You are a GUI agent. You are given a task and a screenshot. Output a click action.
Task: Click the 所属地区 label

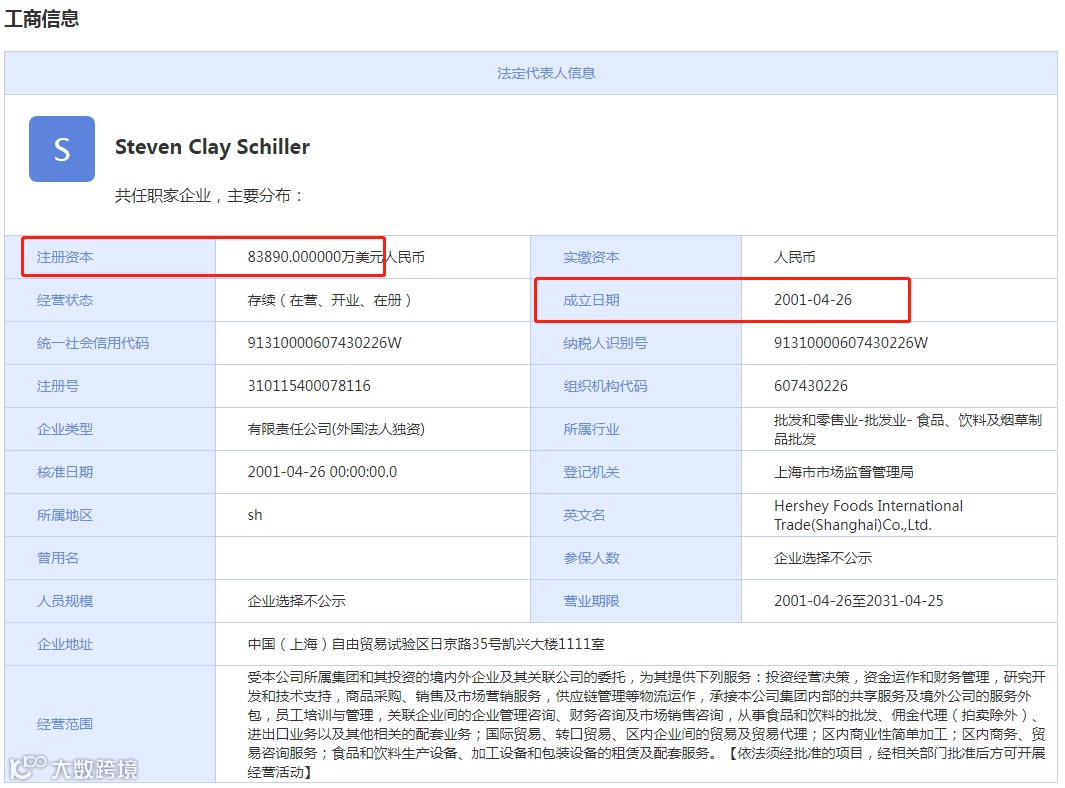(x=65, y=515)
